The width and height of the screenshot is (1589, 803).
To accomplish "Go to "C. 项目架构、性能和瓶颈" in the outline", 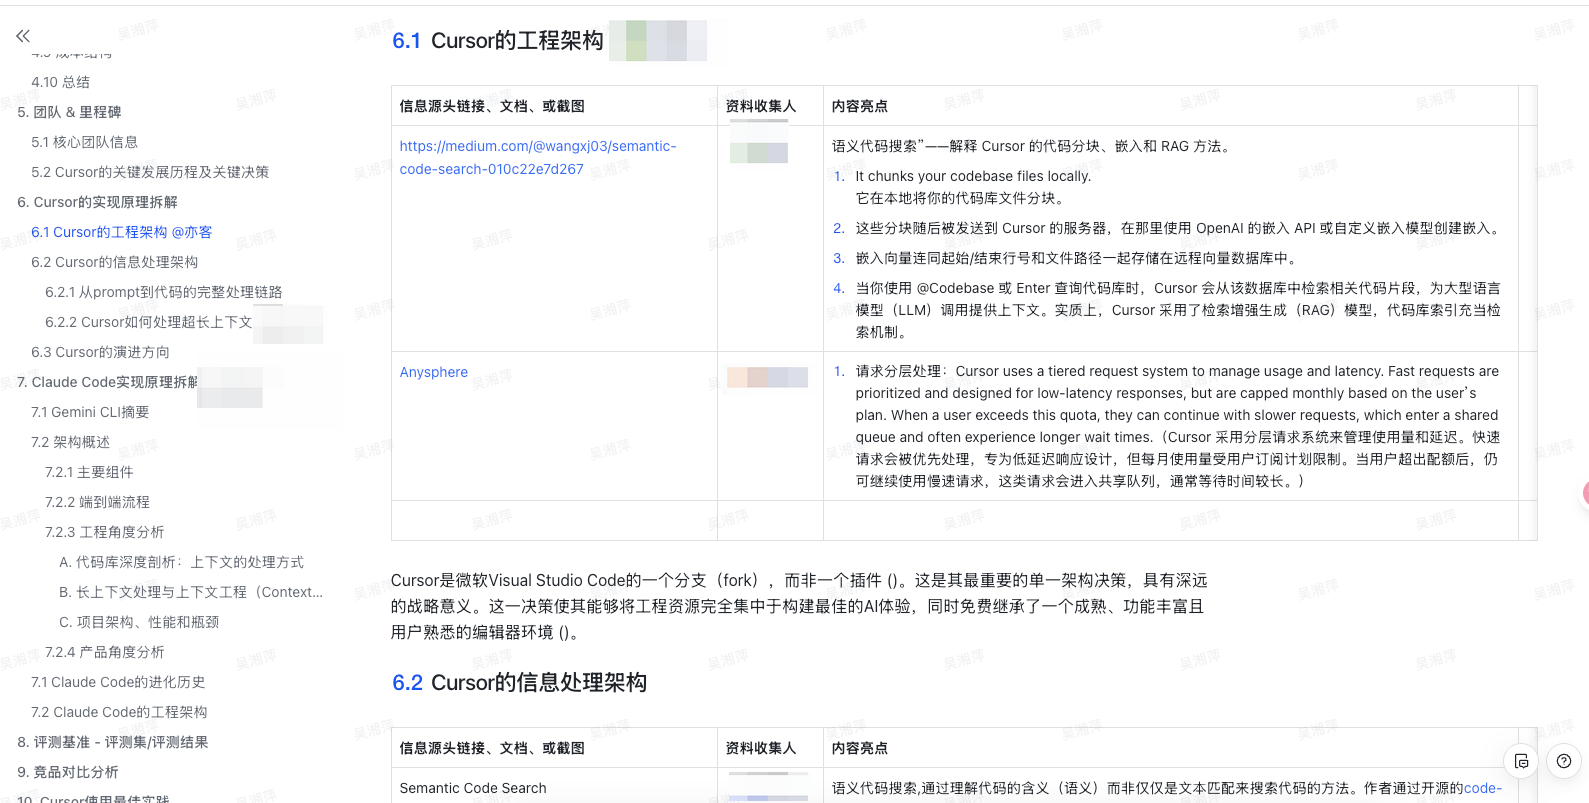I will click(139, 622).
